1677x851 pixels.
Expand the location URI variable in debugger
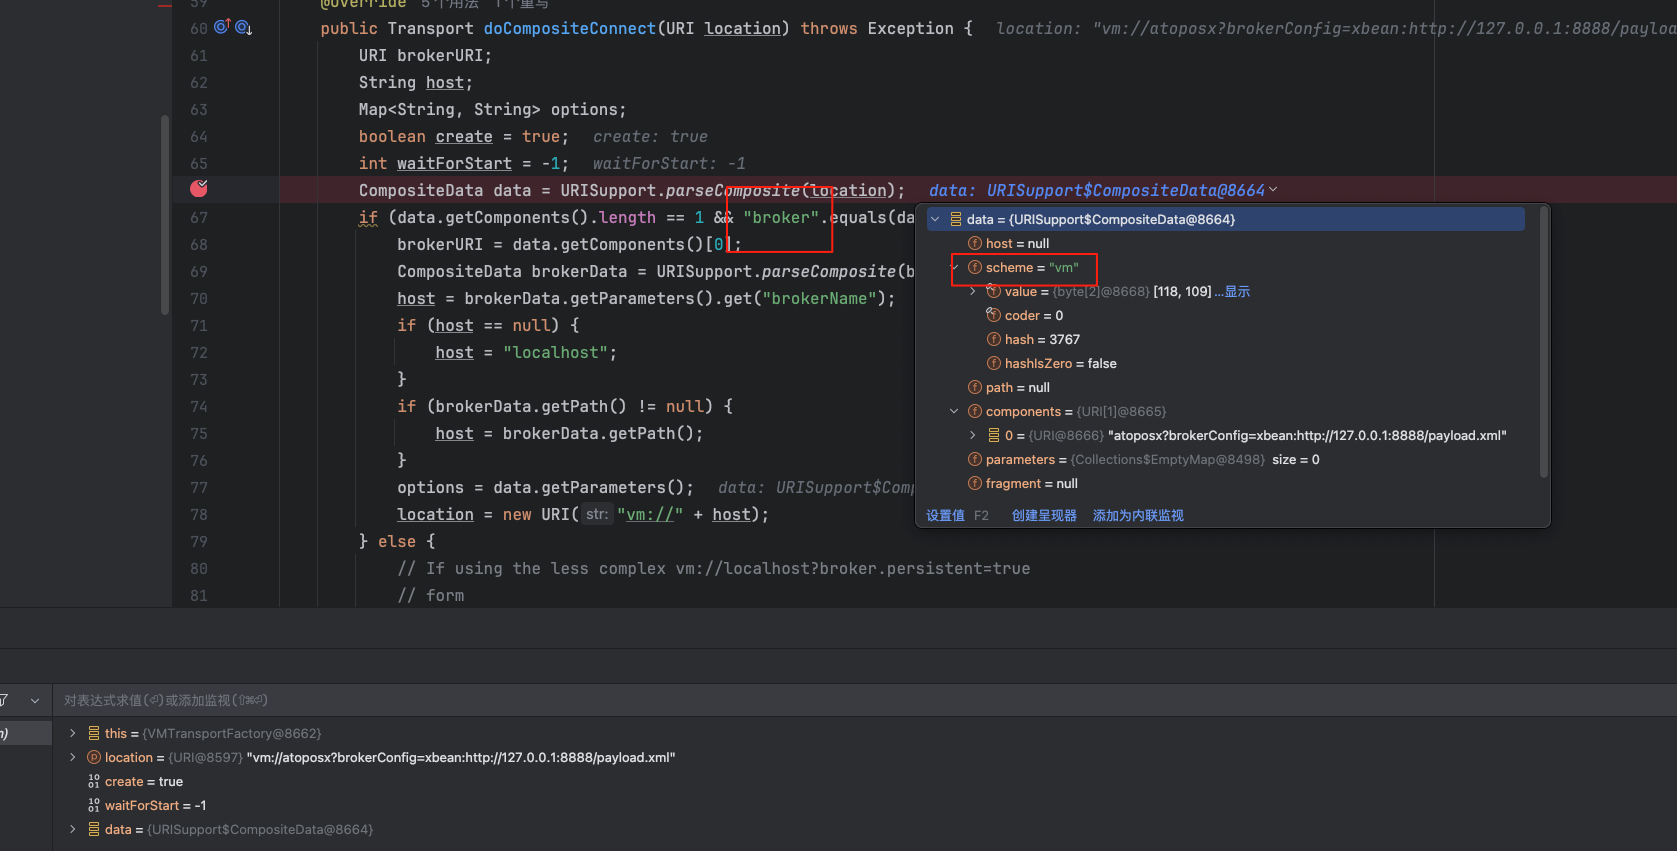(x=72, y=757)
